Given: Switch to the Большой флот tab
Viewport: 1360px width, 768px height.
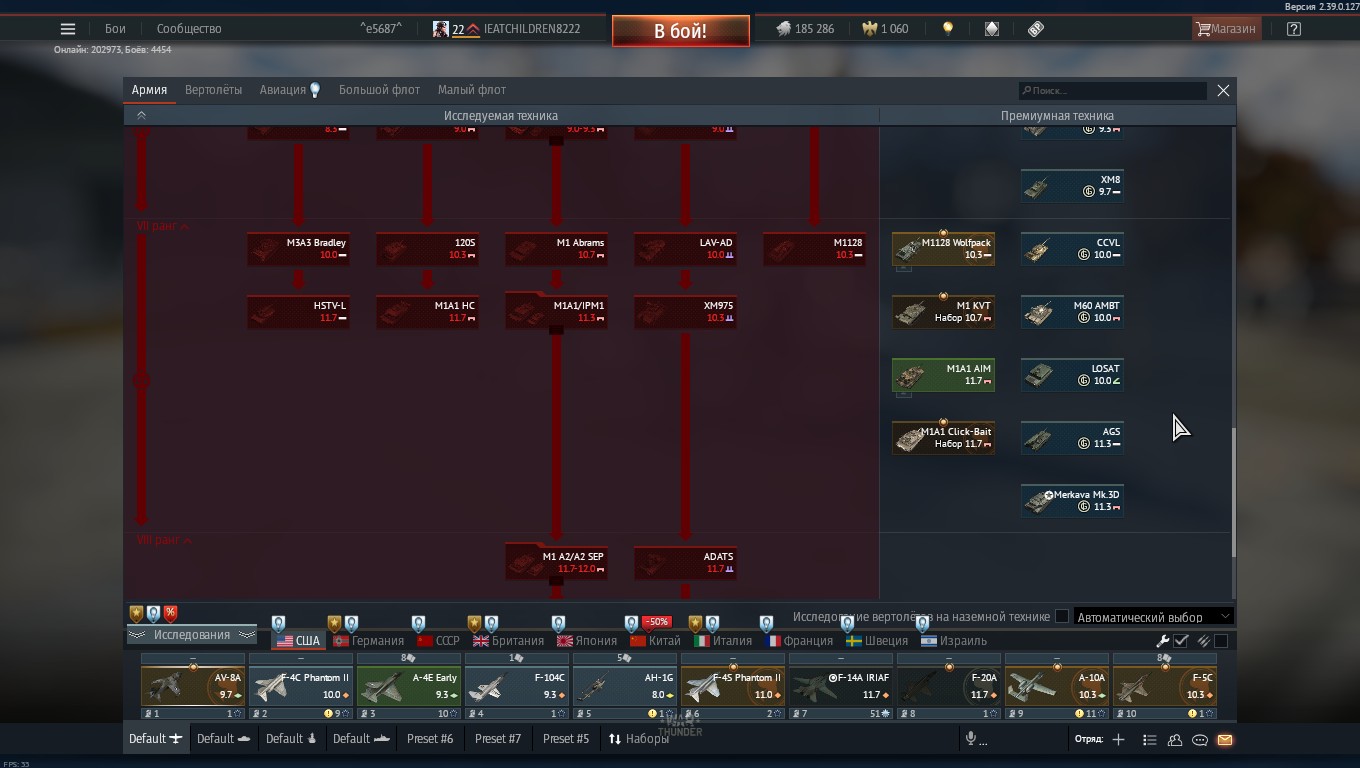Looking at the screenshot, I should coord(379,90).
